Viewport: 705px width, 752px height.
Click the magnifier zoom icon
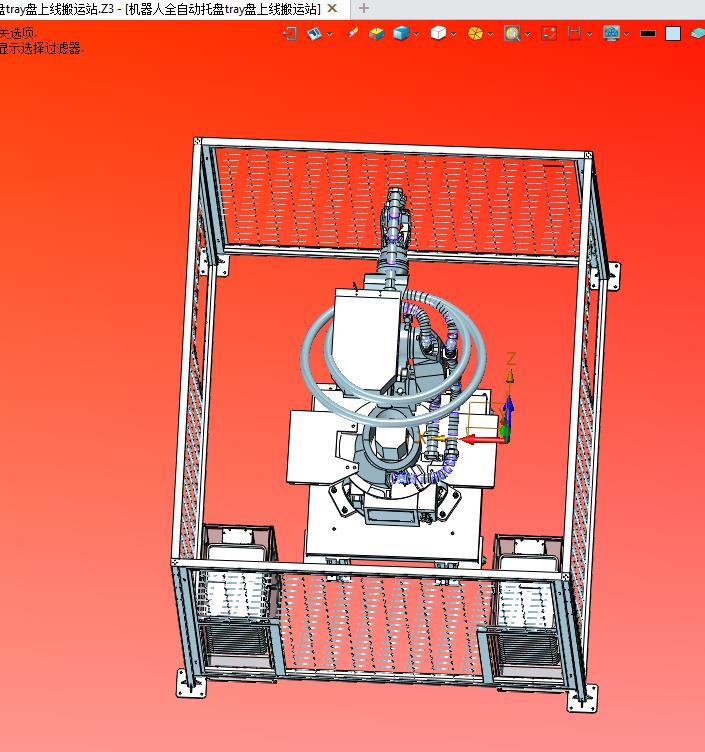tap(512, 34)
